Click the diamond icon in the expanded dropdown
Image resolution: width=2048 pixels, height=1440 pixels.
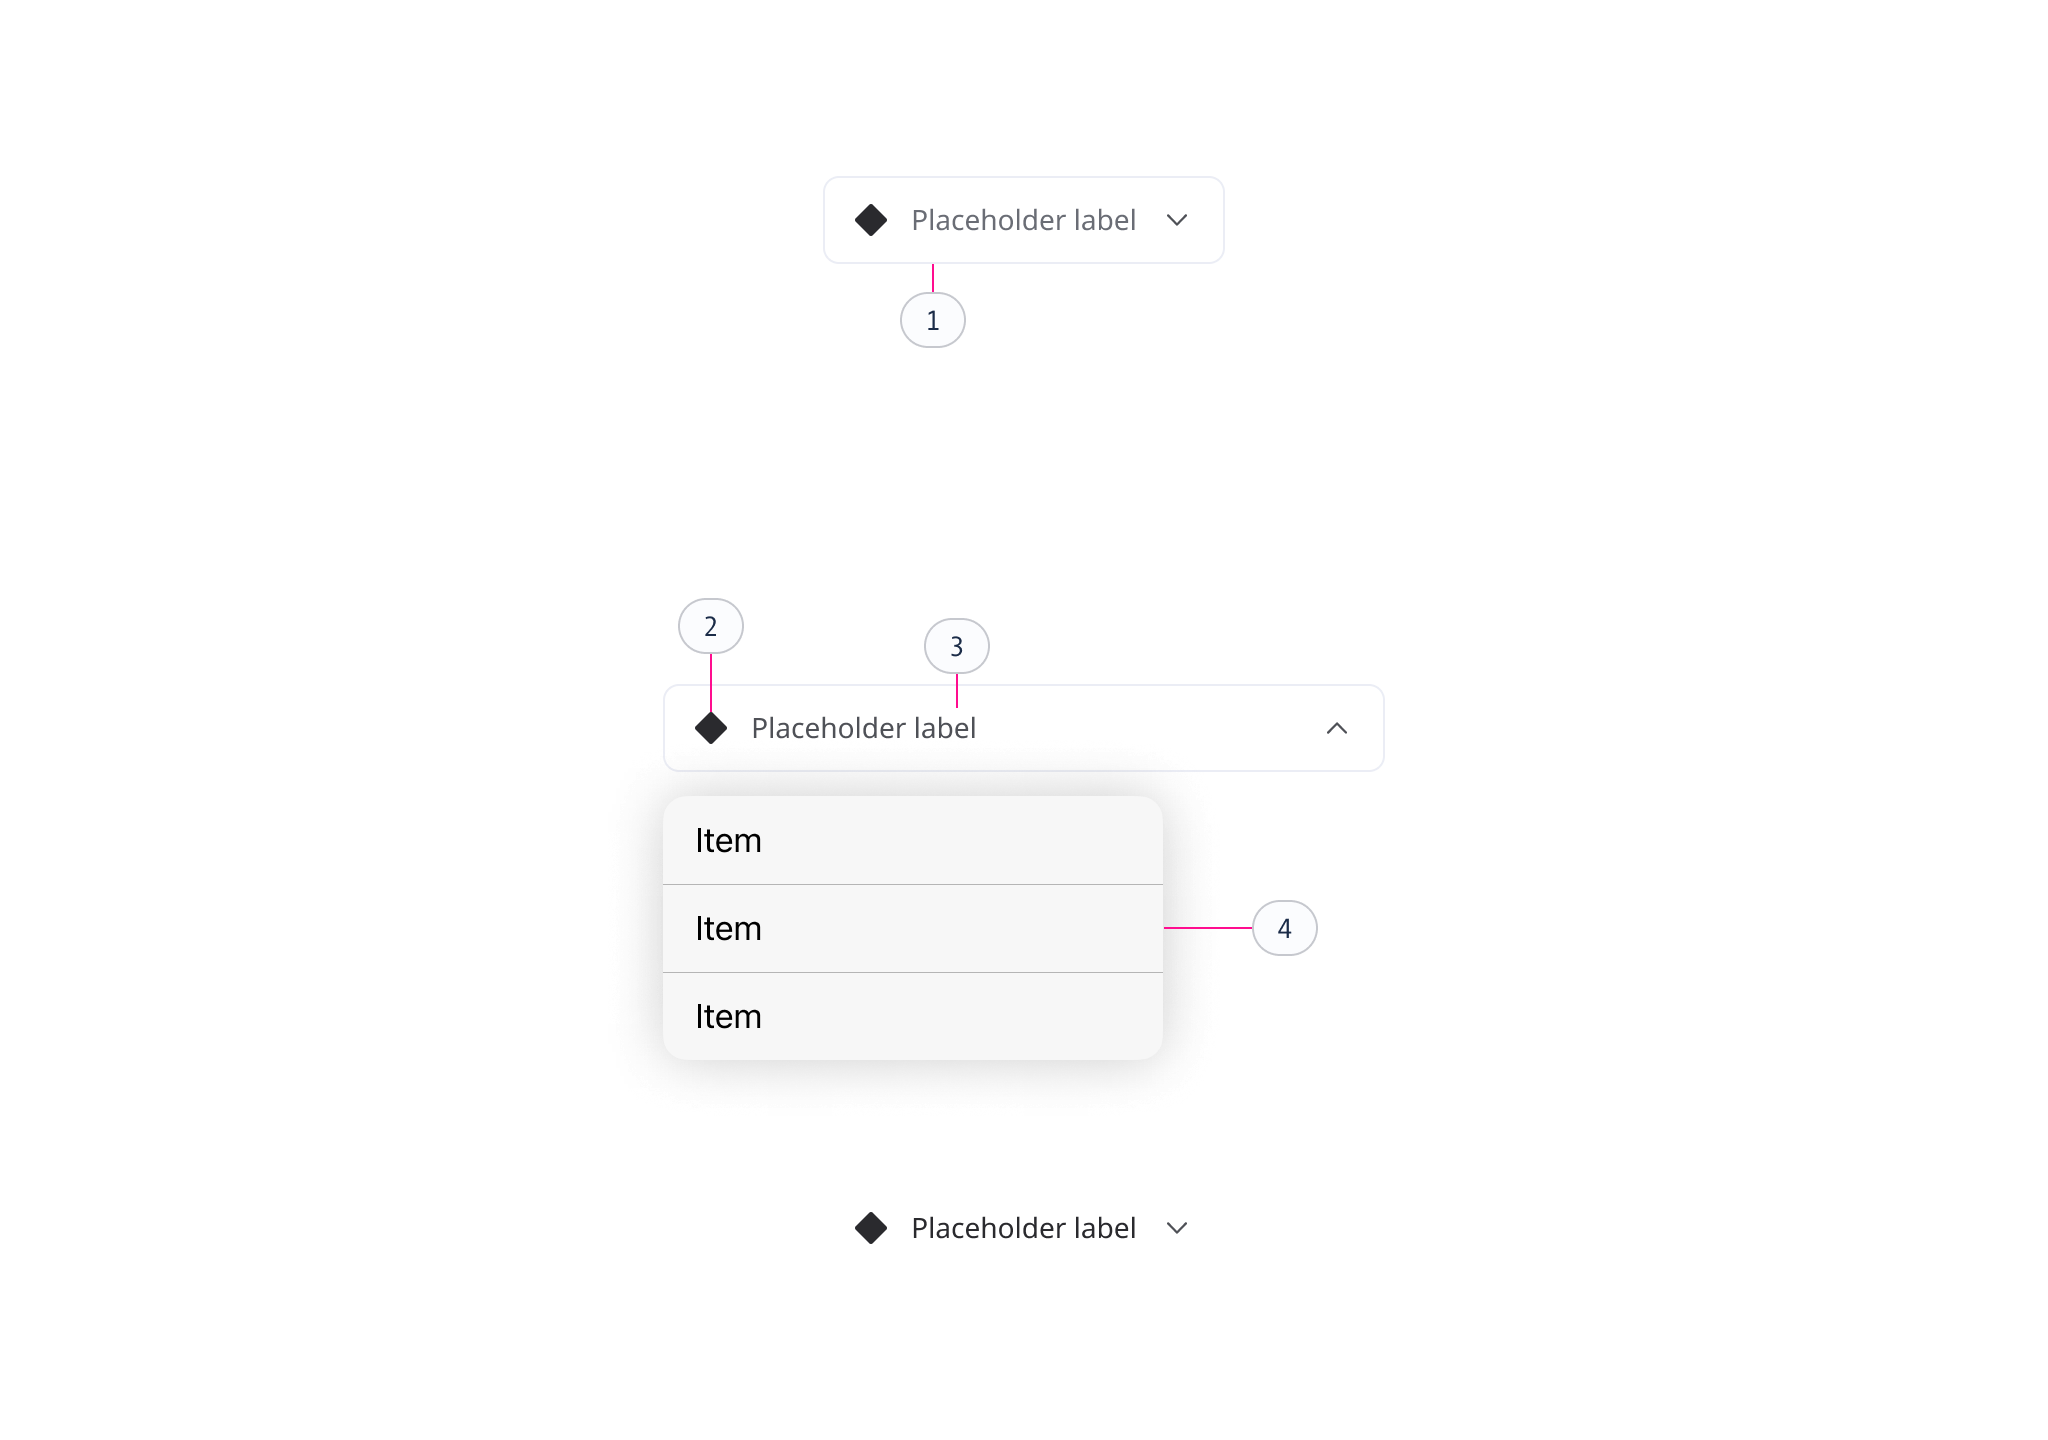point(712,728)
